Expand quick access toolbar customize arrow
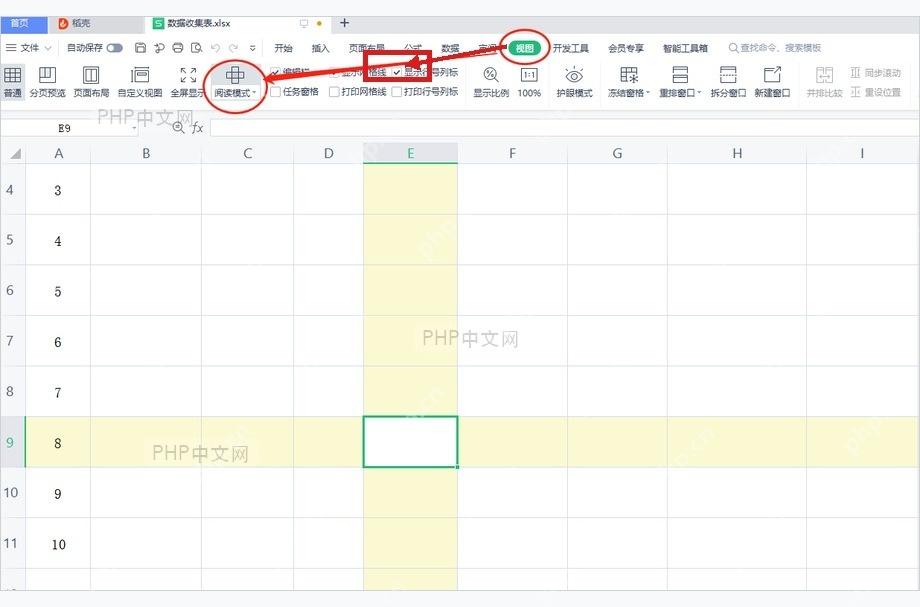The image size is (920, 607). [252, 48]
